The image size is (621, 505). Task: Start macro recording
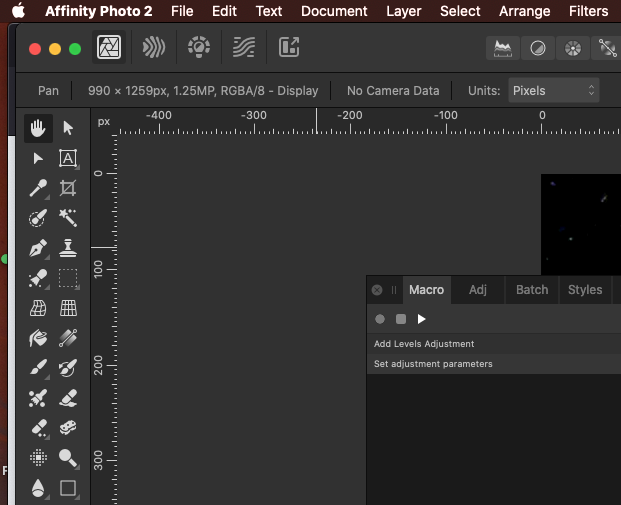[380, 319]
